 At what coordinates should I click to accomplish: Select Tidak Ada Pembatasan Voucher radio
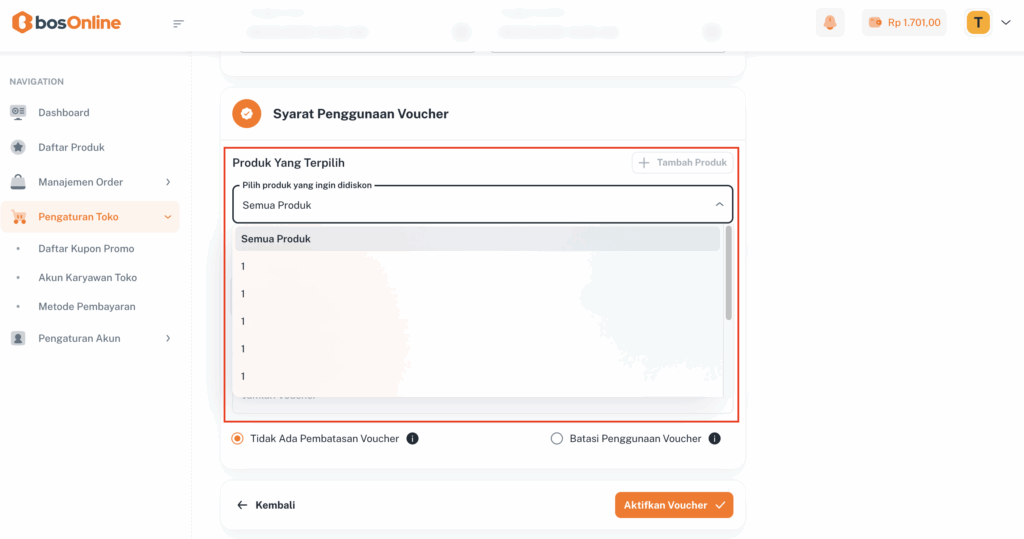coord(237,438)
